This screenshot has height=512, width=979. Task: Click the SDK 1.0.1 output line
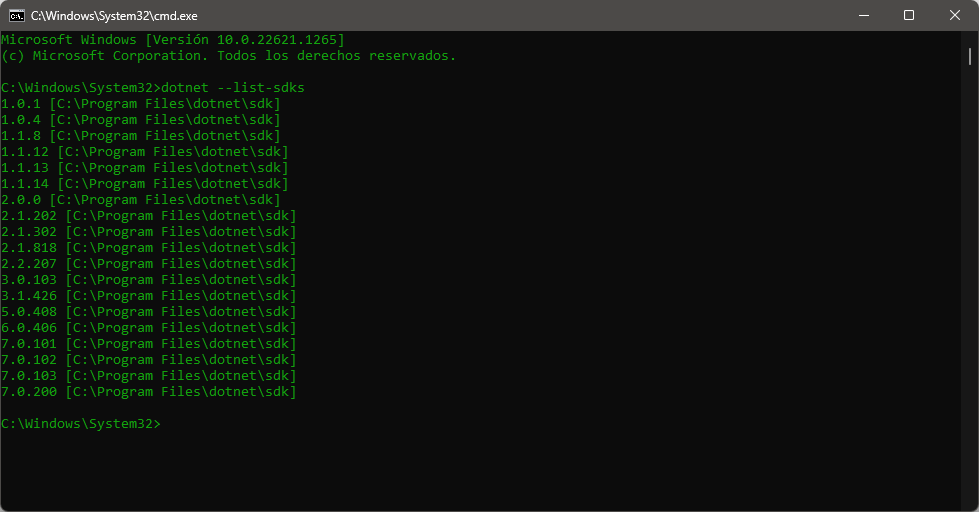point(141,104)
